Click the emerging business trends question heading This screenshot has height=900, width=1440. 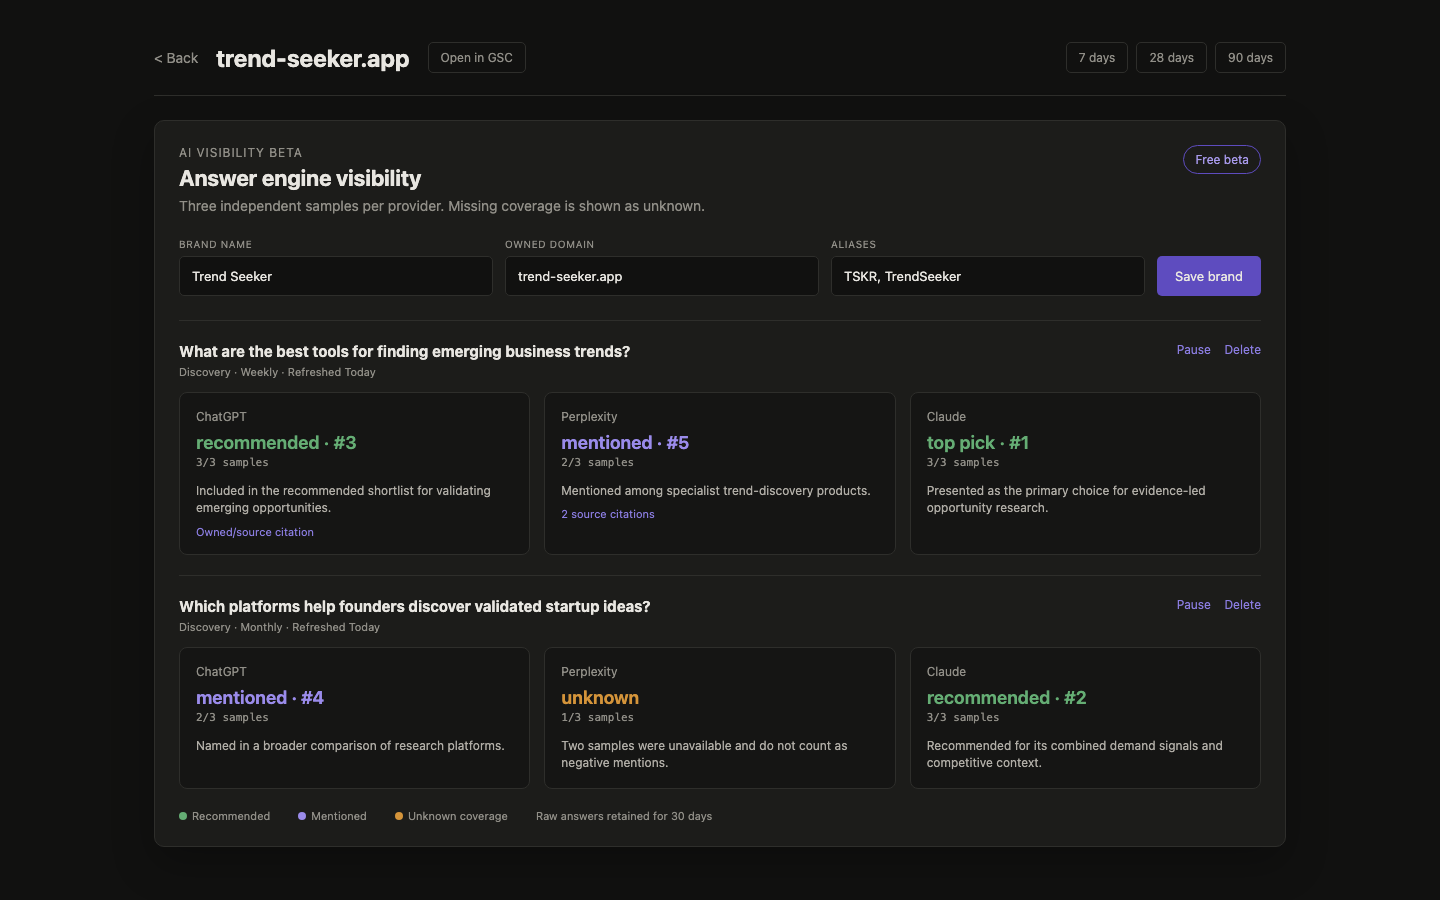pyautogui.click(x=405, y=352)
